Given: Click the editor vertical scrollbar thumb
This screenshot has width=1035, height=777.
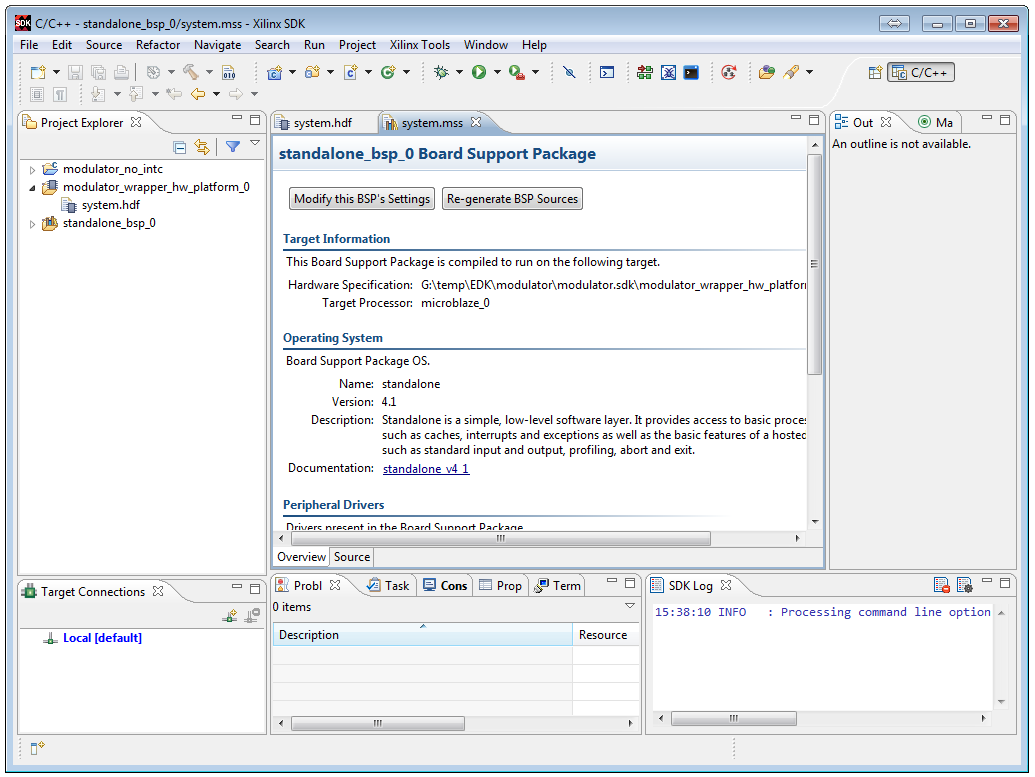Looking at the screenshot, I should point(815,264).
